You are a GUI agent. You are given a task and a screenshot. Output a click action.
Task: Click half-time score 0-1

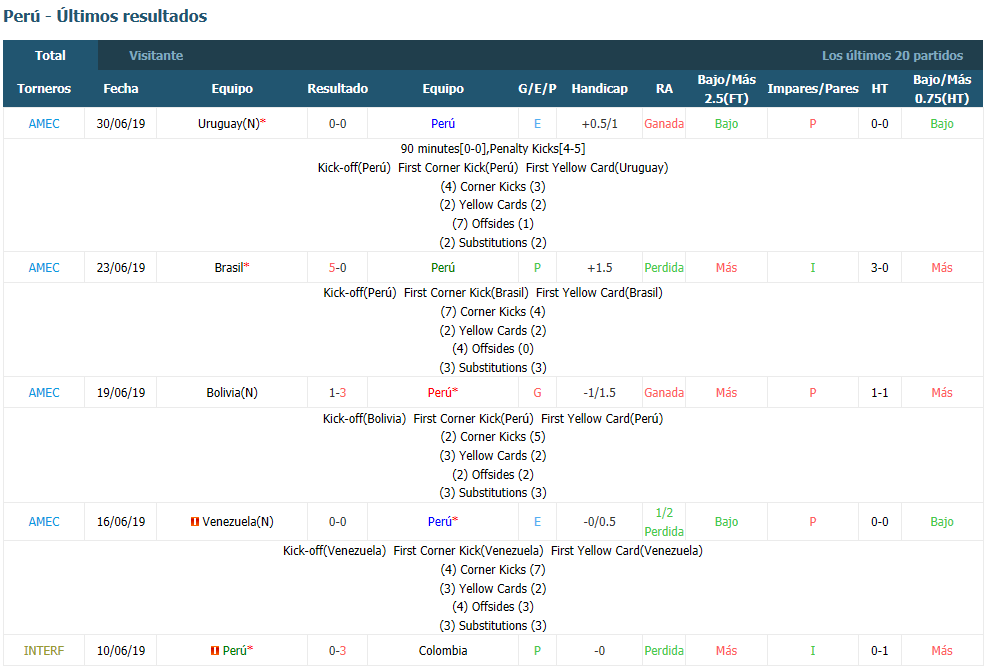coord(879,651)
